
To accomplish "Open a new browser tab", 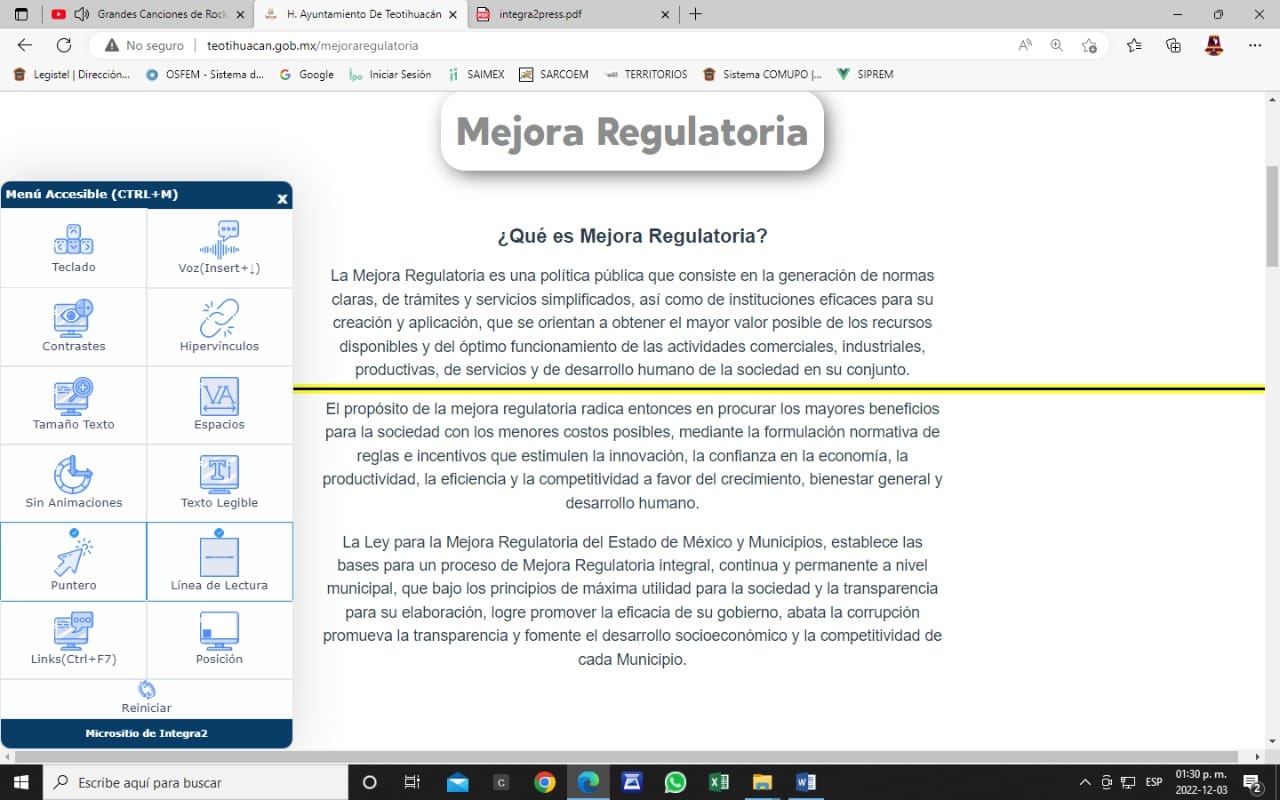I will [696, 14].
